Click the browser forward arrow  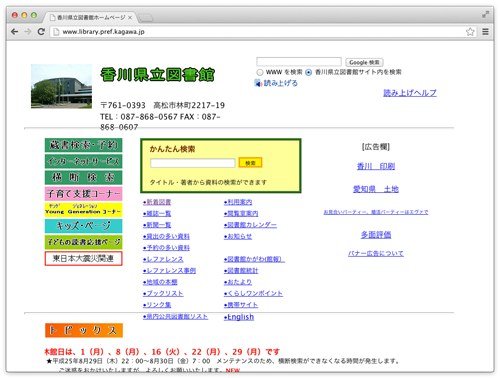pyautogui.click(x=28, y=32)
